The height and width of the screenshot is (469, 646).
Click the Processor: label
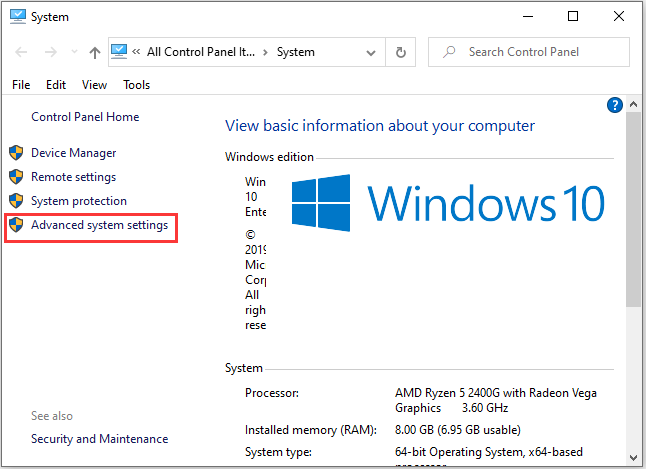click(x=272, y=393)
